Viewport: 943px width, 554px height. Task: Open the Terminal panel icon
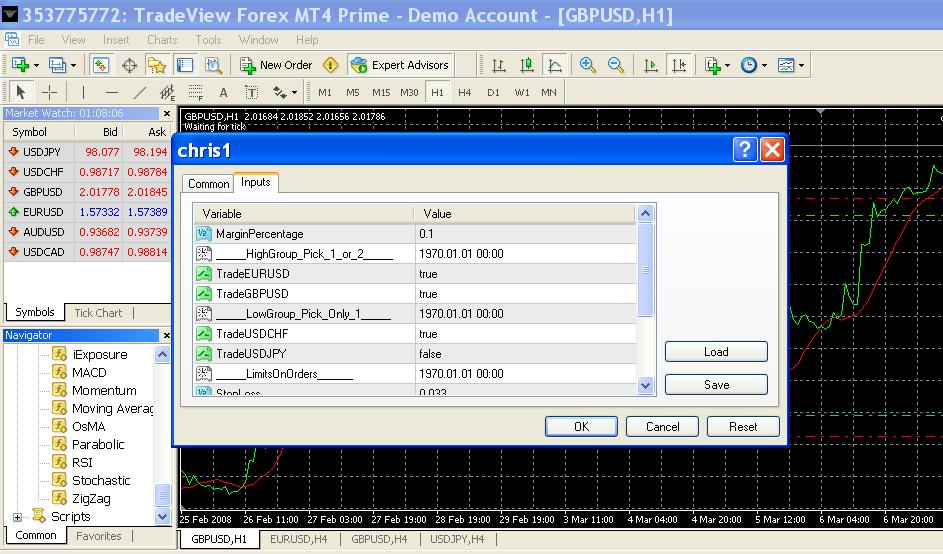click(185, 65)
